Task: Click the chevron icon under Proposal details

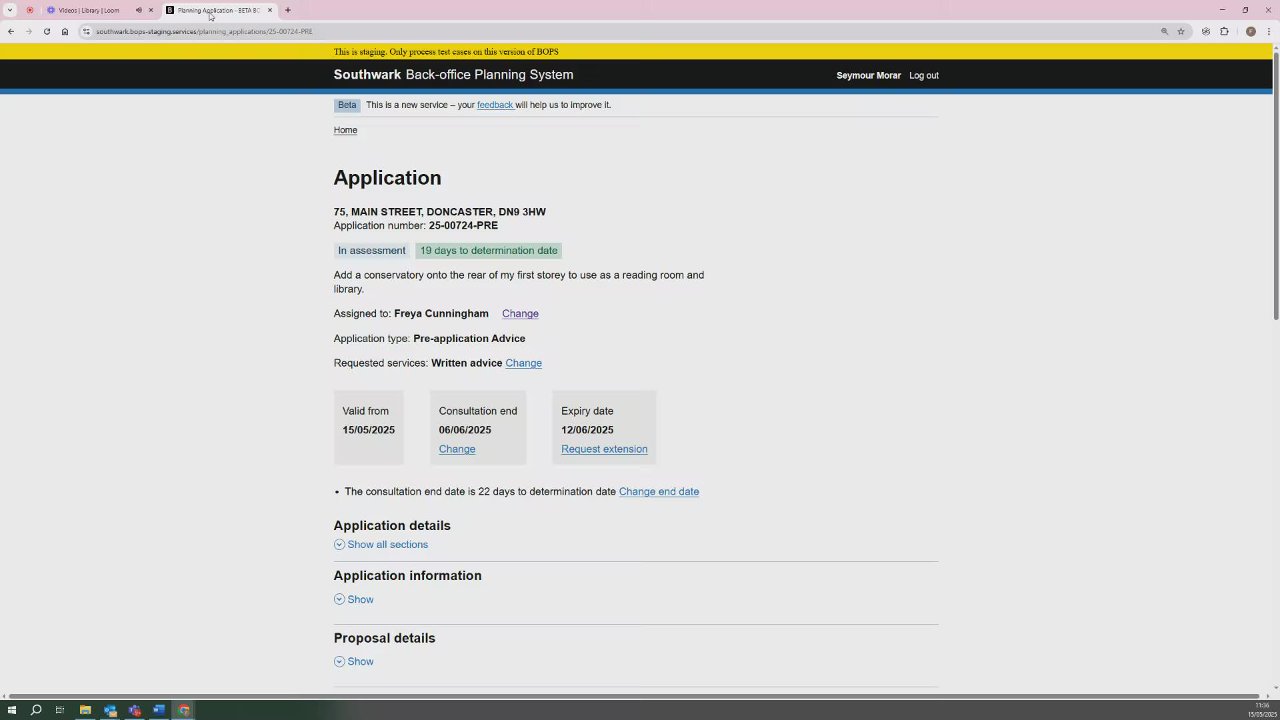Action: pos(339,662)
